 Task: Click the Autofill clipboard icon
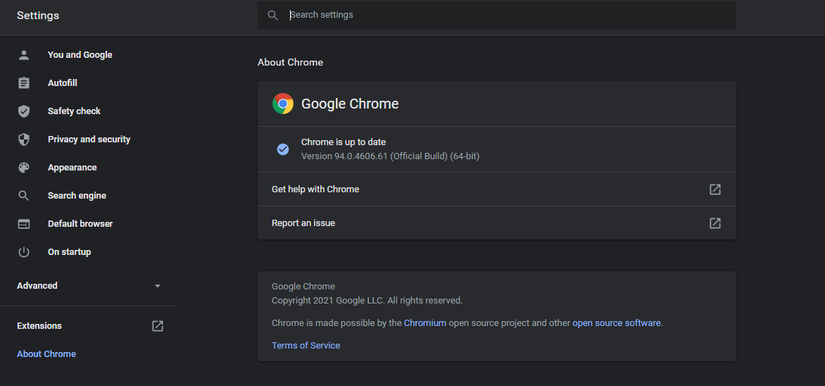[x=24, y=83]
